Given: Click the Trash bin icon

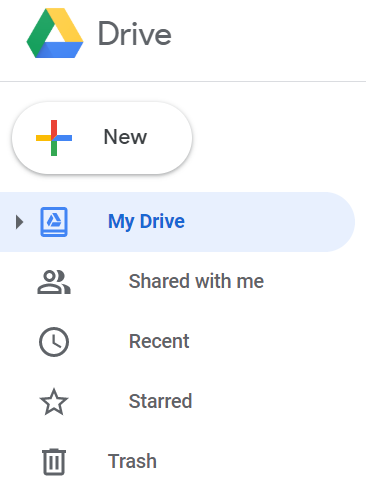Looking at the screenshot, I should coord(54,462).
